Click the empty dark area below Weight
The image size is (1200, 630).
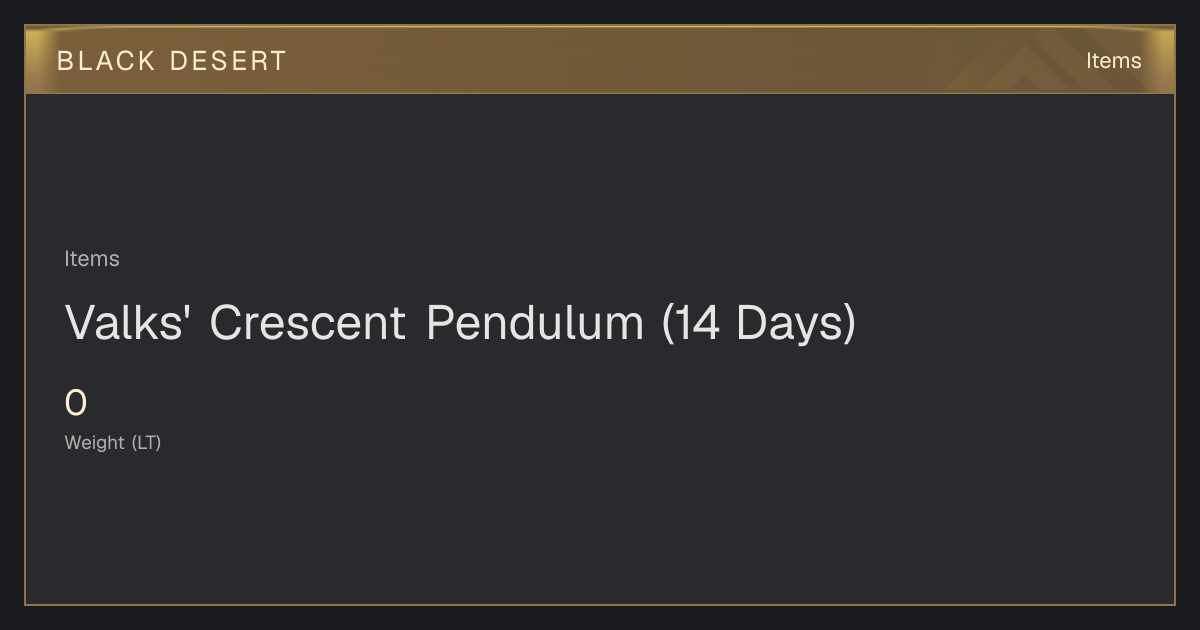pos(600,530)
